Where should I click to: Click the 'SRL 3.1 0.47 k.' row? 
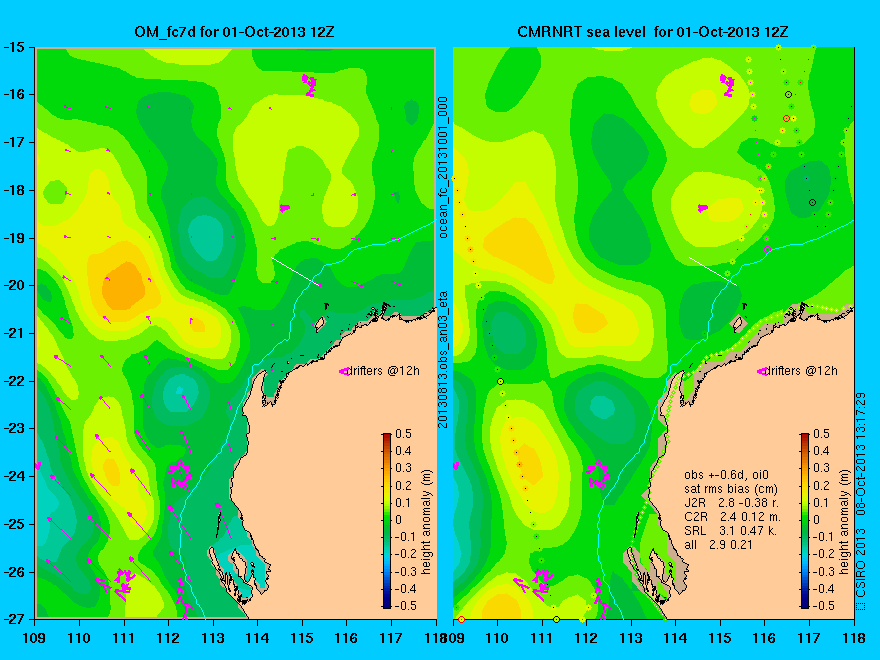point(730,531)
